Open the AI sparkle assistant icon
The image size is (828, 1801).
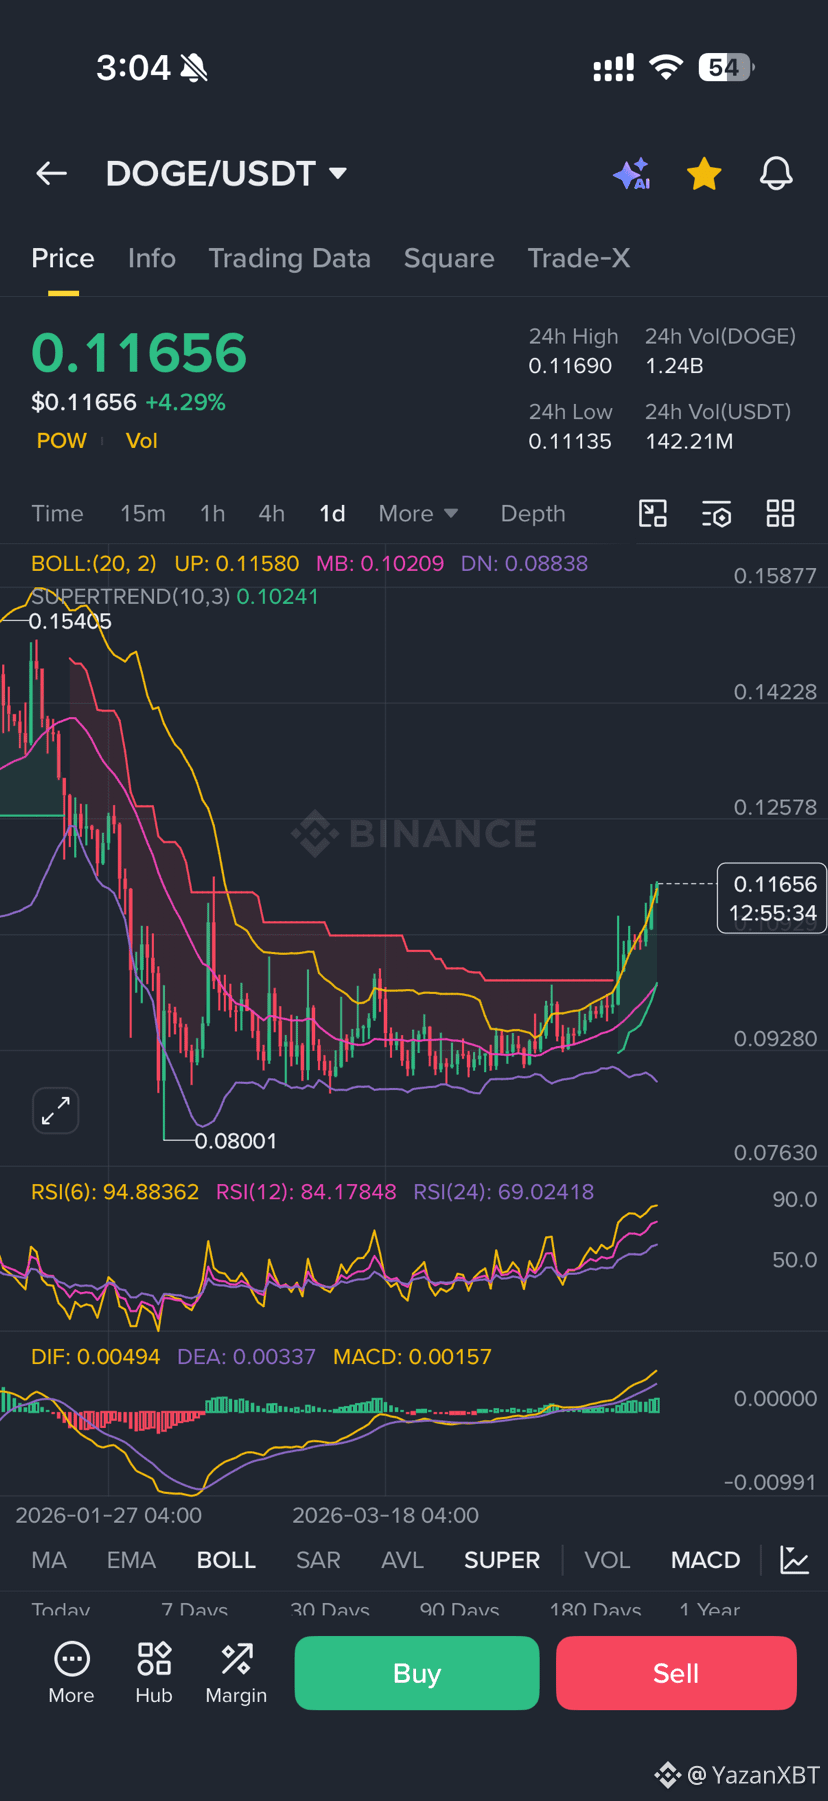(632, 174)
